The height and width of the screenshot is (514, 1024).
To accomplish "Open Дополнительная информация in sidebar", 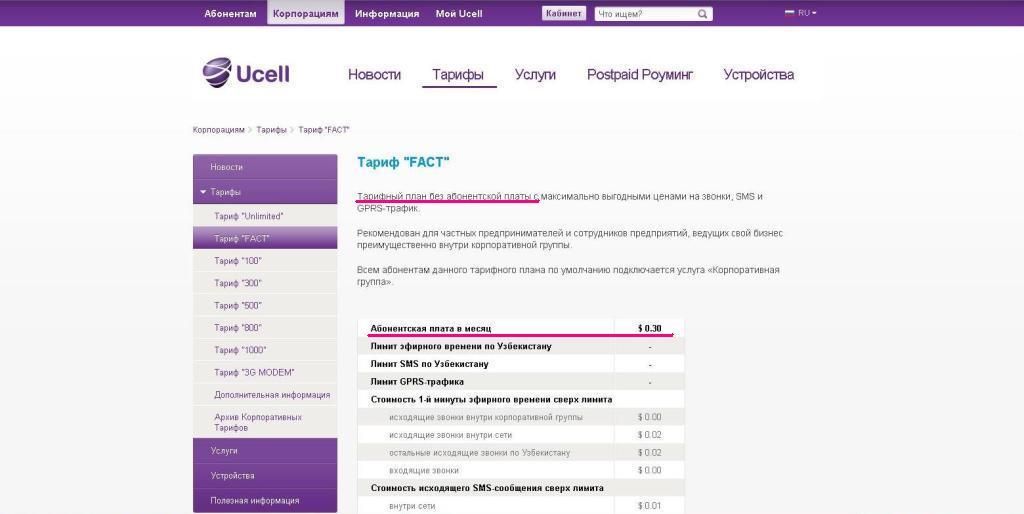I will point(265,394).
